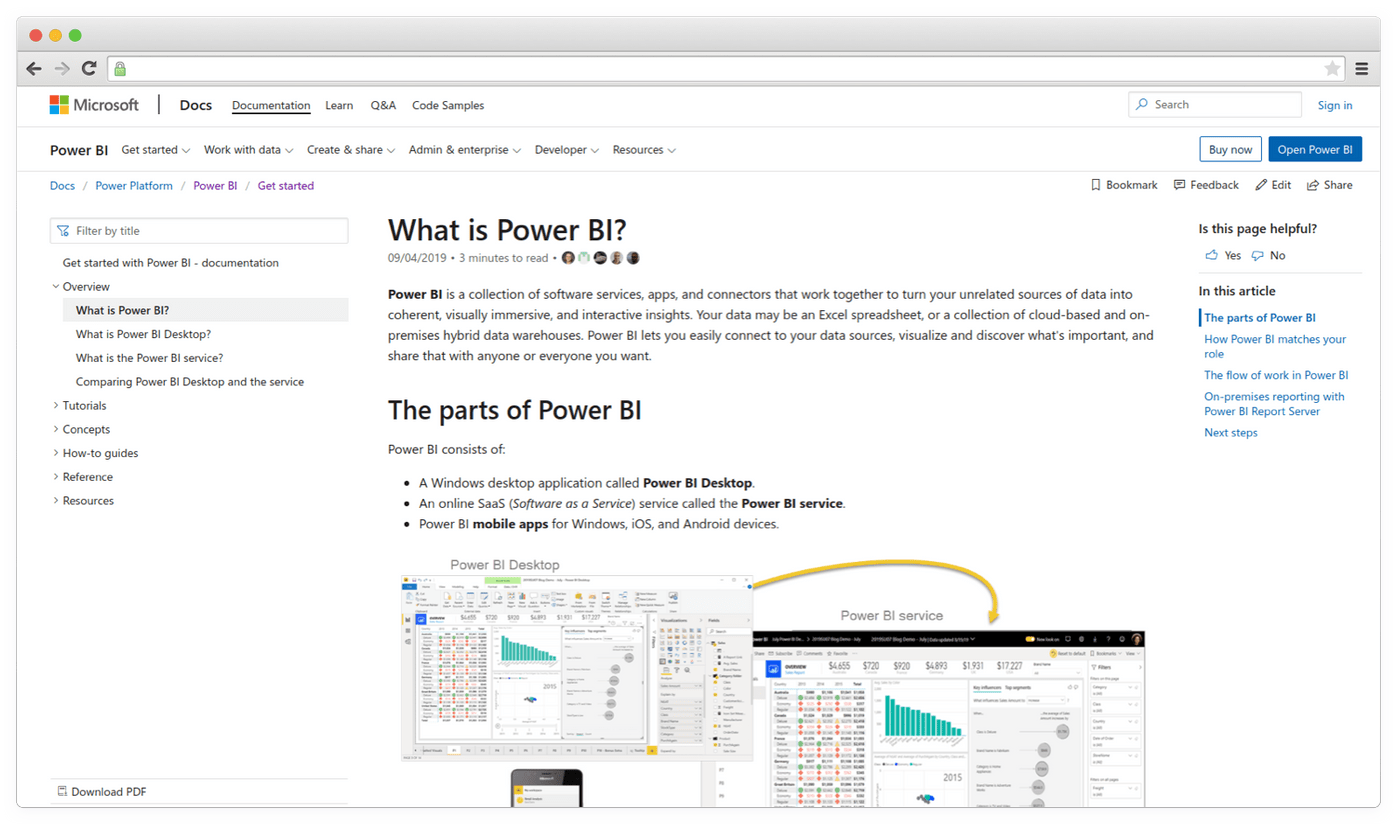Expand Resources section in sidebar
The image size is (1400, 831).
click(x=56, y=501)
